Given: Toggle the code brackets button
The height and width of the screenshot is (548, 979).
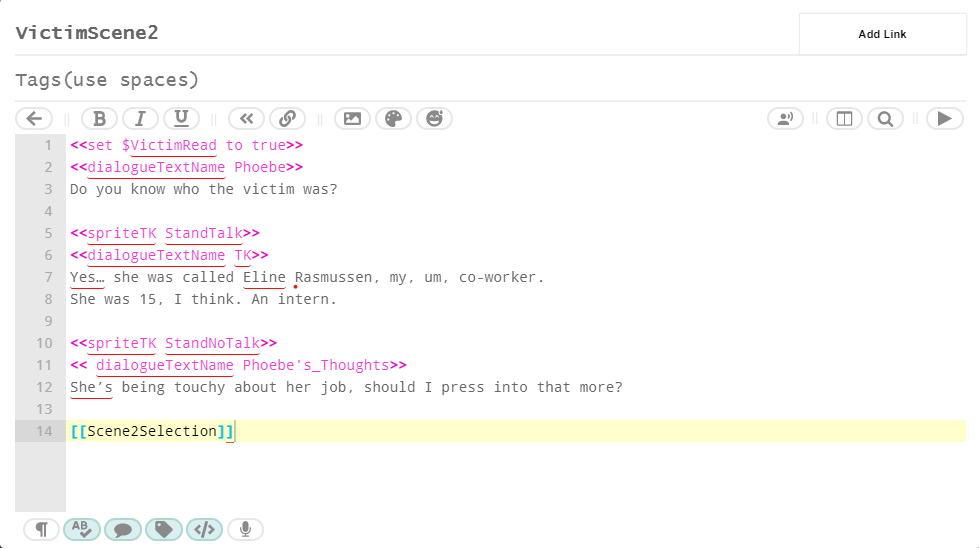Looking at the screenshot, I should coord(204,530).
